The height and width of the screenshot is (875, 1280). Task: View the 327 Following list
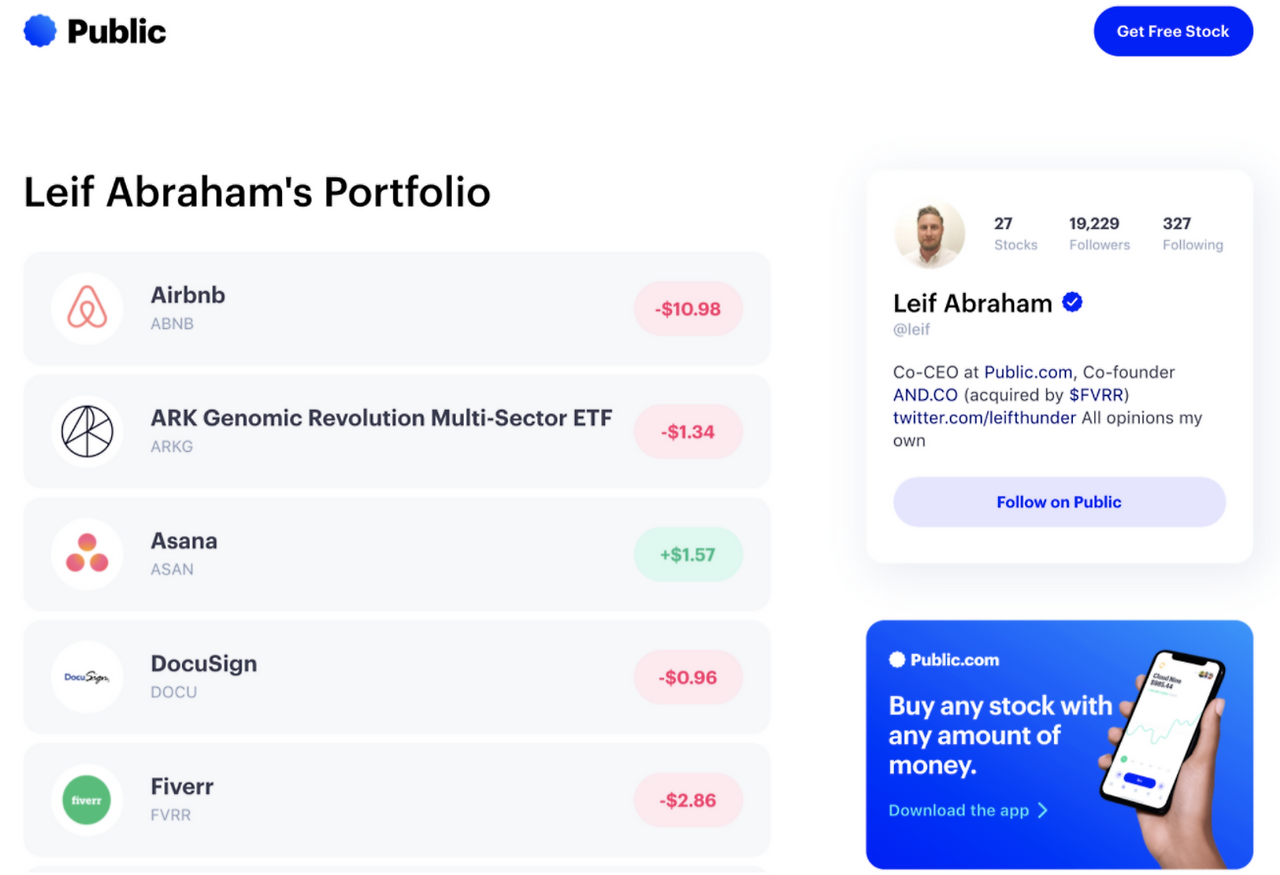tap(1192, 233)
